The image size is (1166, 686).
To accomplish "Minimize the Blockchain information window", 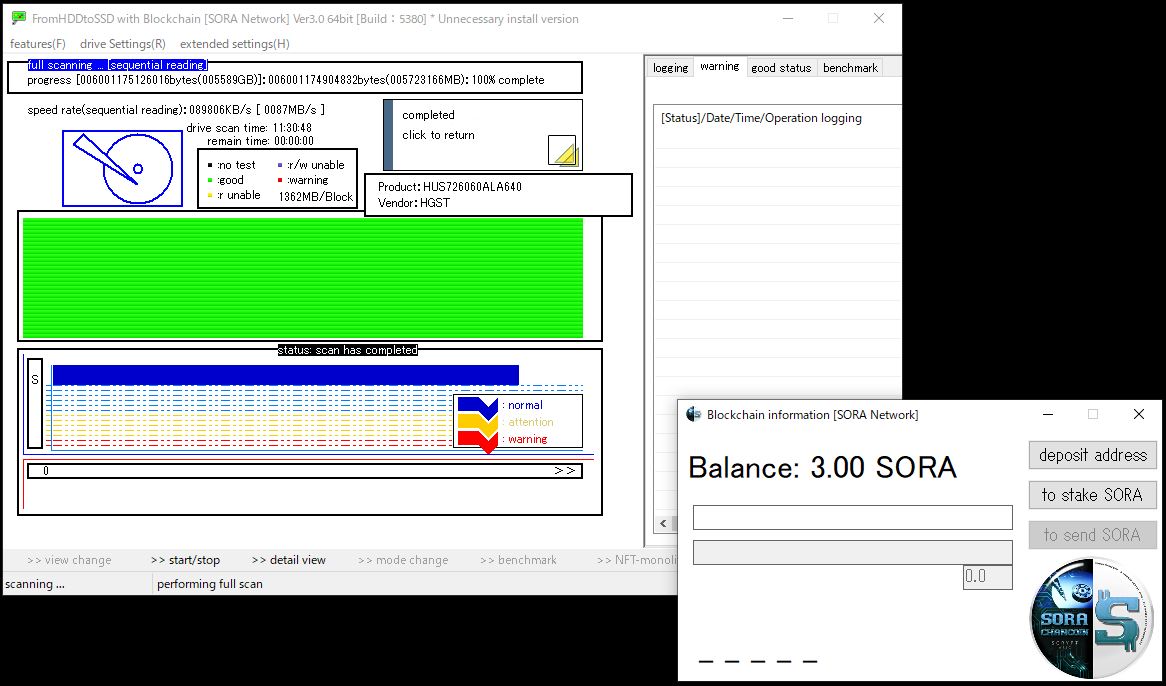I will coord(1048,414).
